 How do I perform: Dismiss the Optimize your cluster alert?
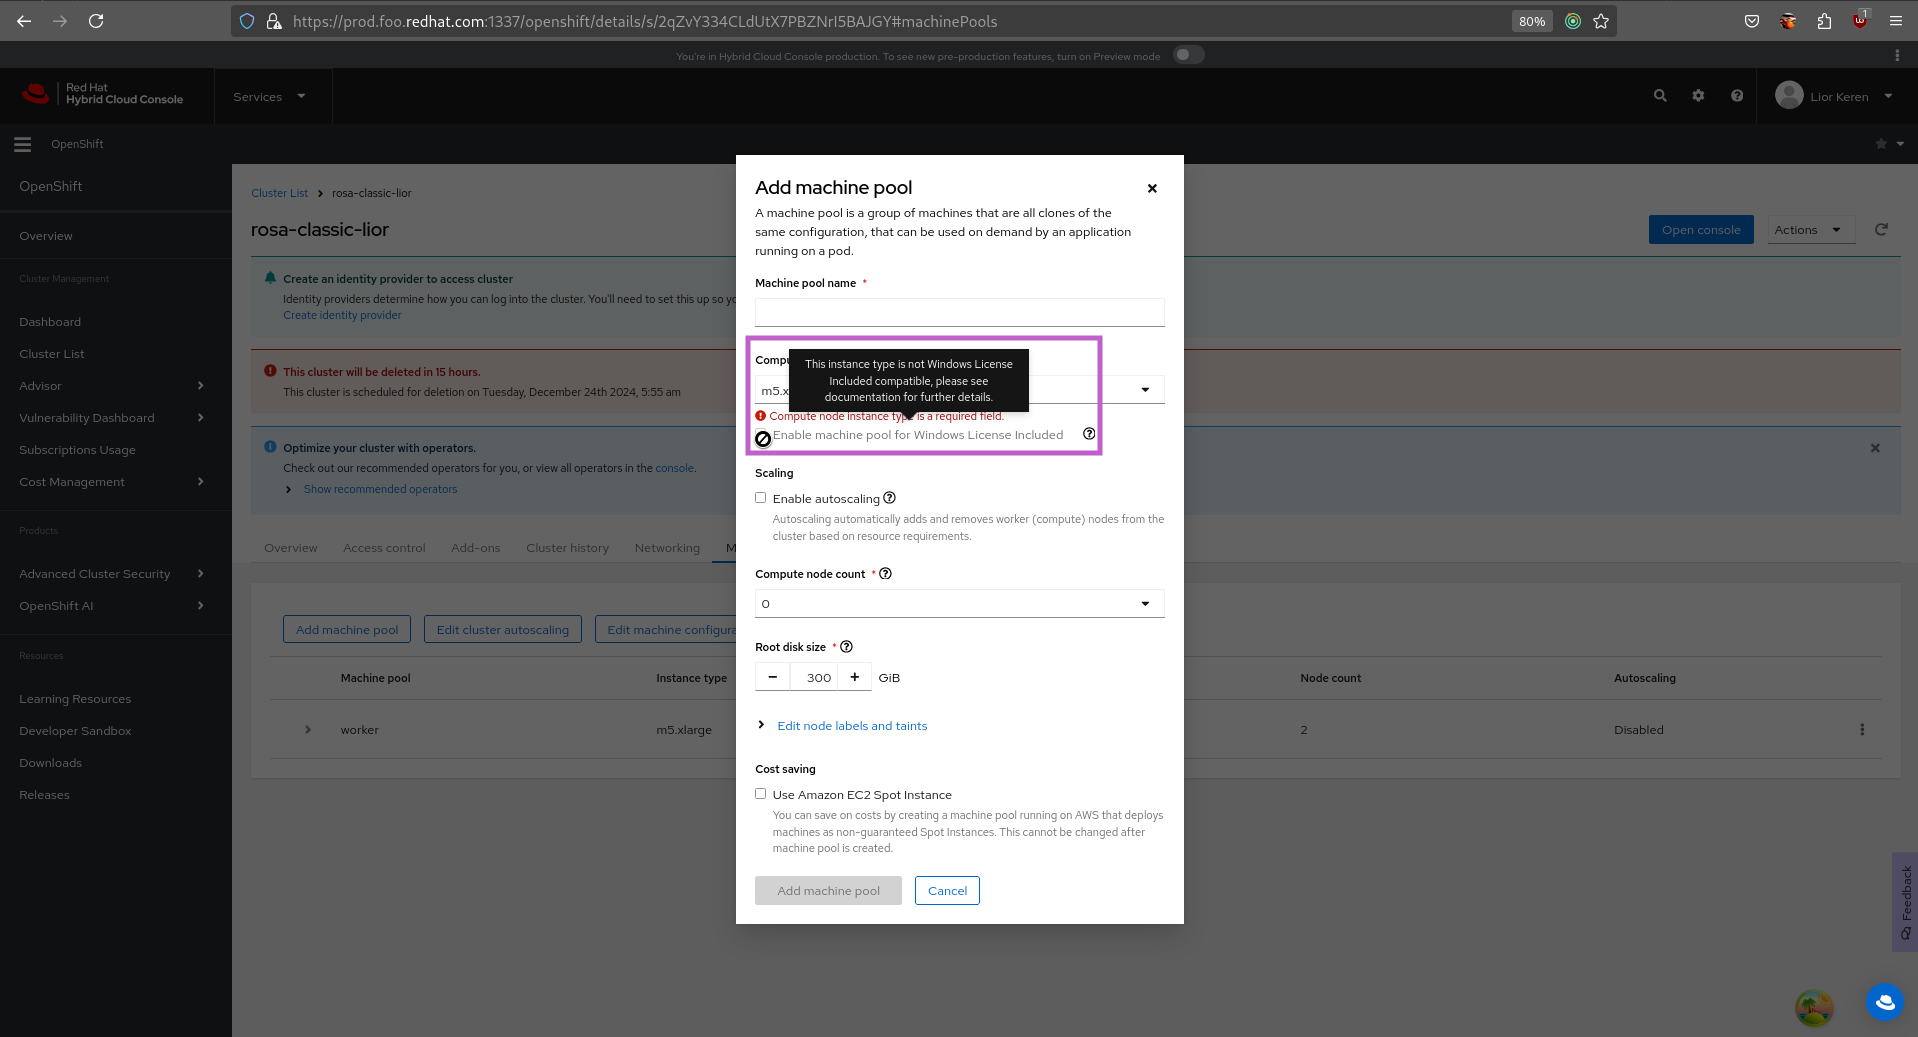tap(1875, 448)
